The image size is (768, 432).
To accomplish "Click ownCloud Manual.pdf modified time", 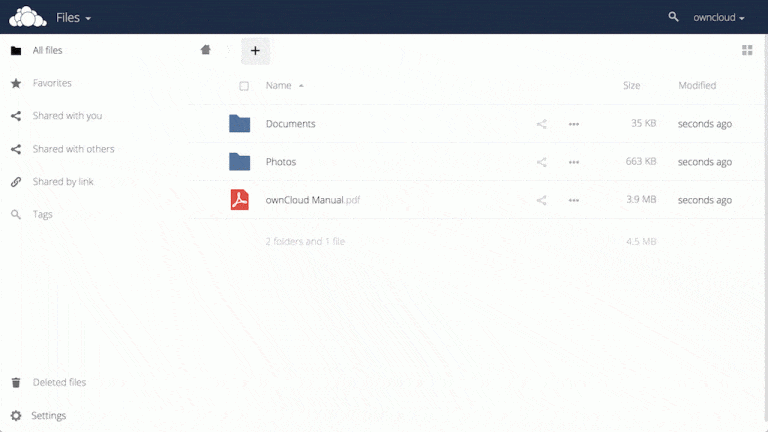I will 705,200.
